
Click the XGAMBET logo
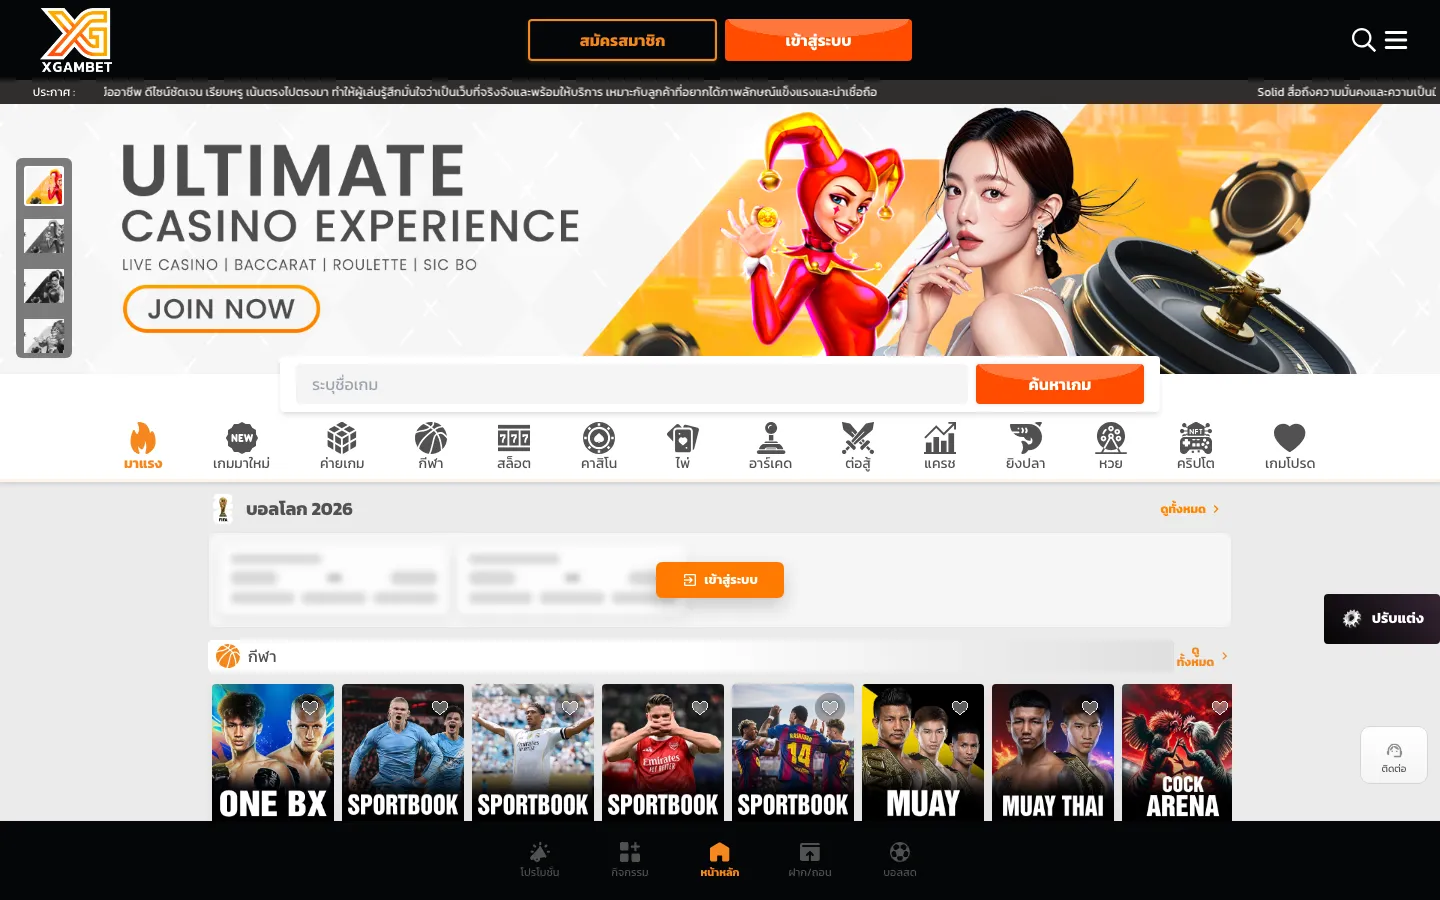click(76, 40)
